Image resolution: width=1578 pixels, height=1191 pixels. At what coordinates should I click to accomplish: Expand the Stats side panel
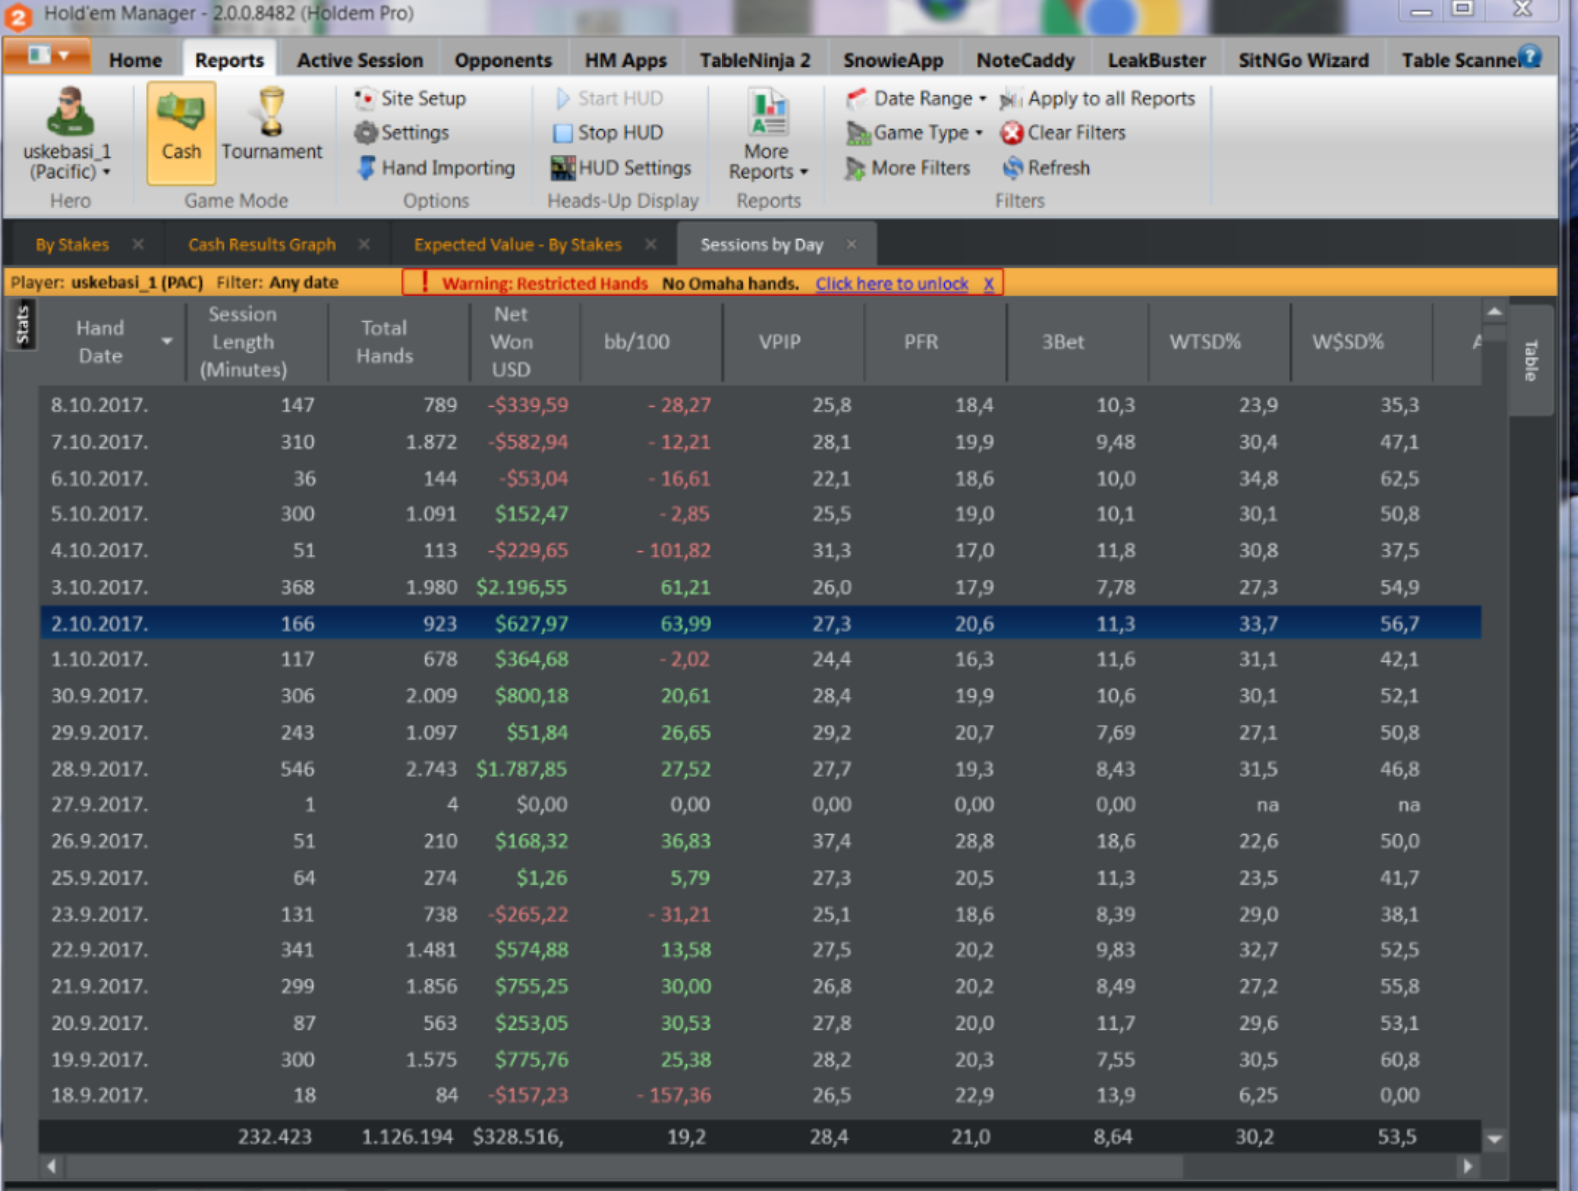click(x=23, y=326)
